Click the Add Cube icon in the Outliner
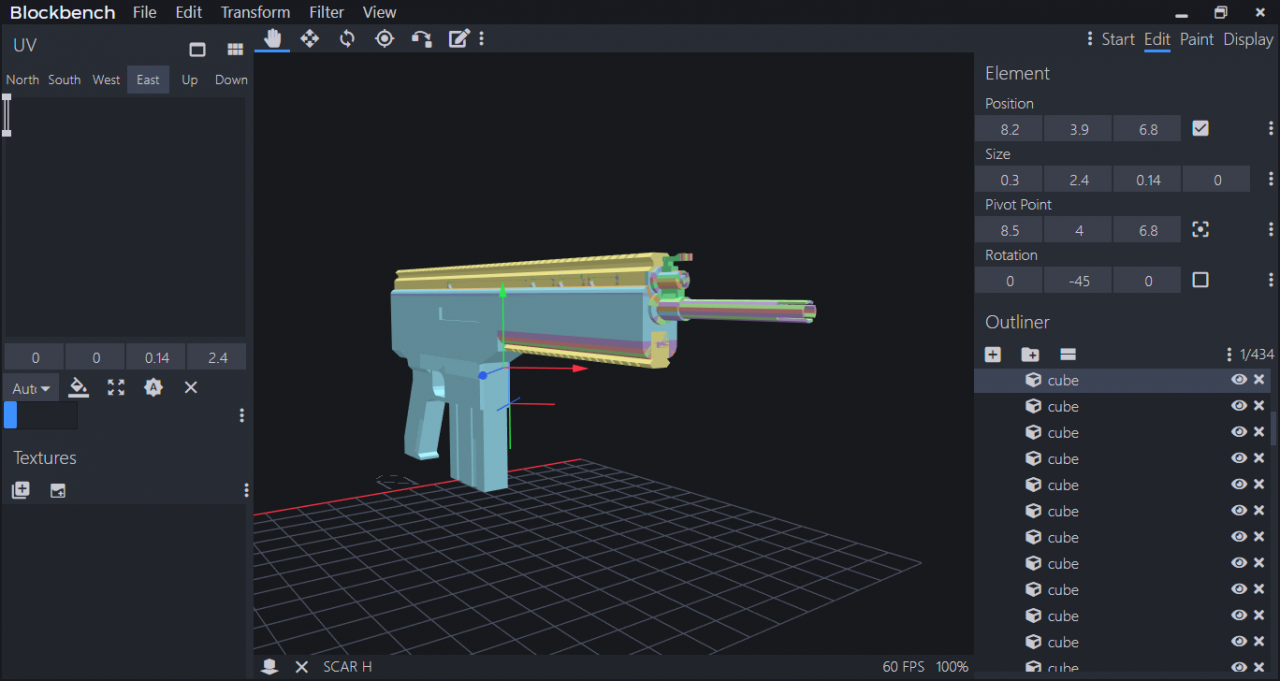1280x681 pixels. pos(992,354)
